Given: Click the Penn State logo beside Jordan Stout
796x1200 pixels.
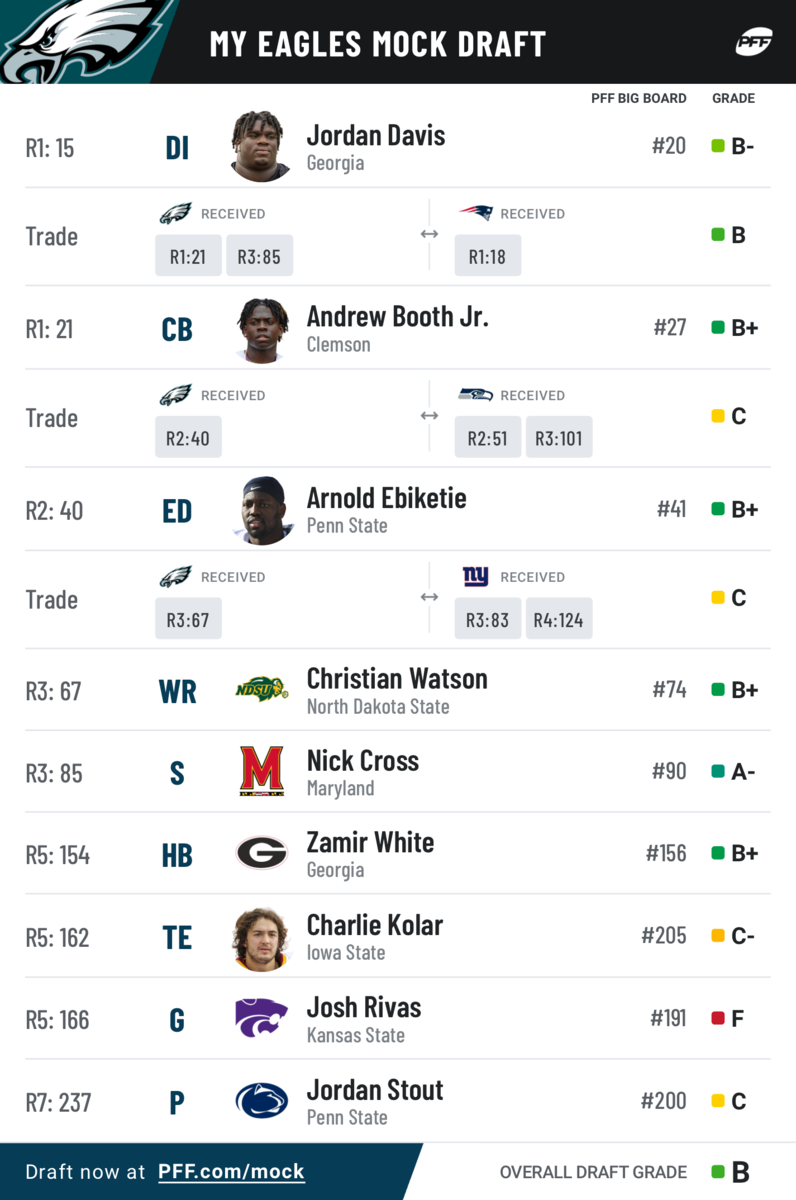Looking at the screenshot, I should pyautogui.click(x=262, y=1100).
